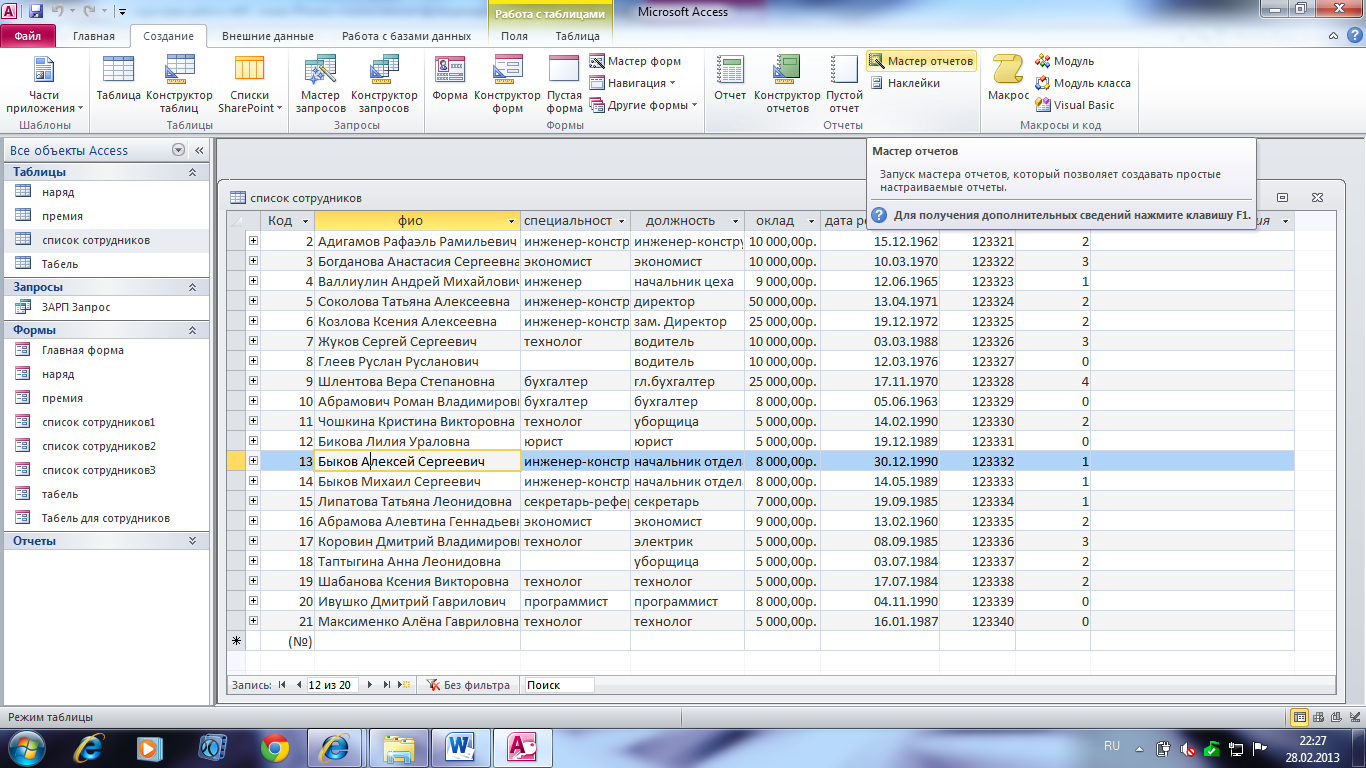
Task: Go to first record button
Action: tap(282, 685)
